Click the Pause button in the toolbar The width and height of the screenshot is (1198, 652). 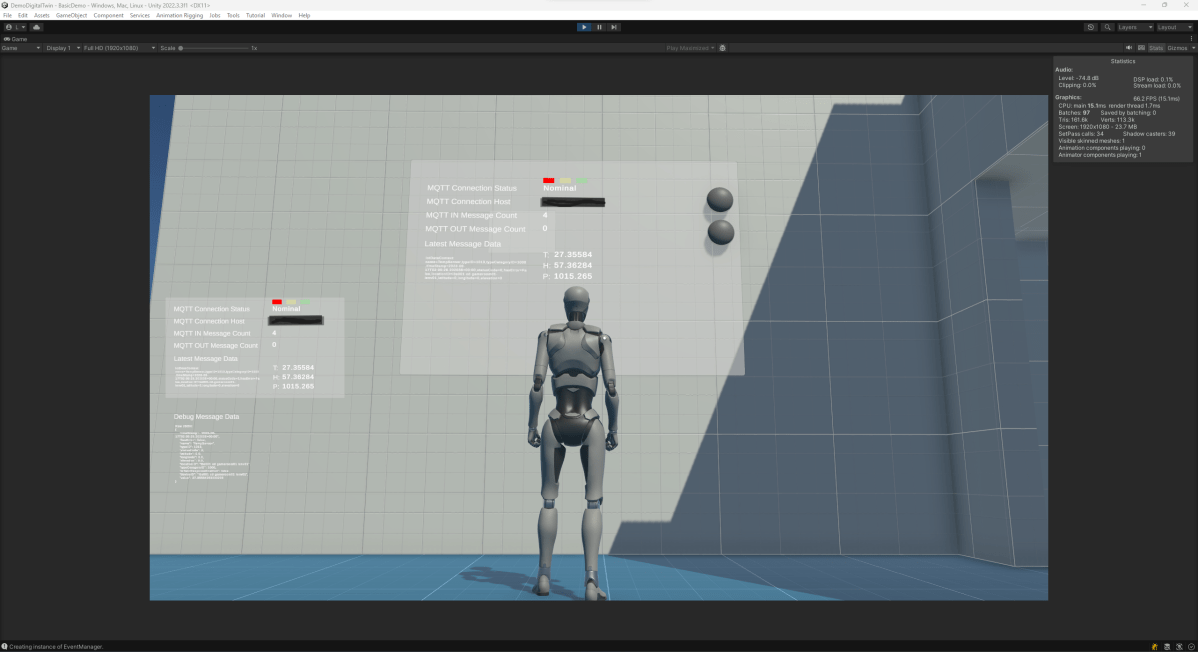[599, 27]
